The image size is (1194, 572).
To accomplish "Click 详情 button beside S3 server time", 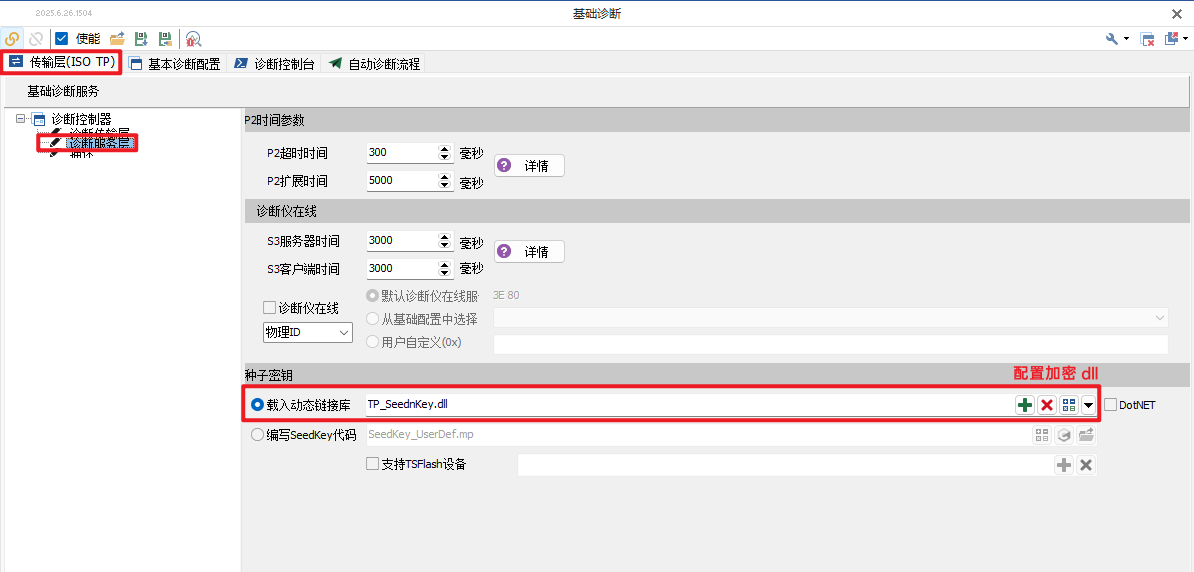I will 529,252.
